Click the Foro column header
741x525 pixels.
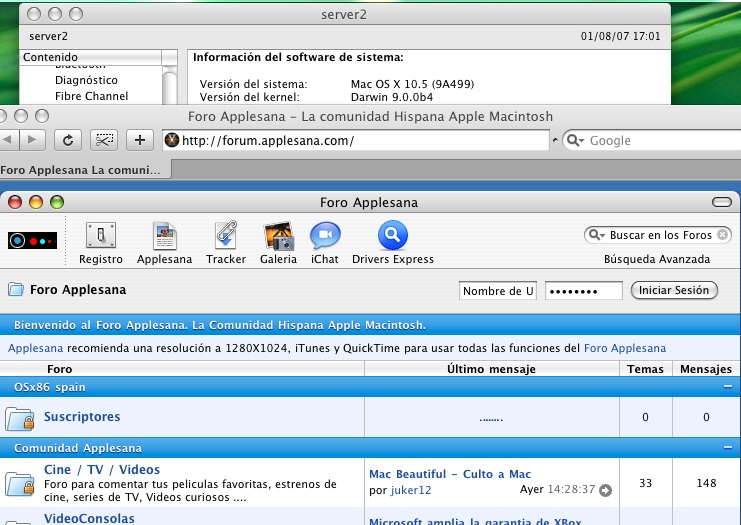click(x=60, y=369)
